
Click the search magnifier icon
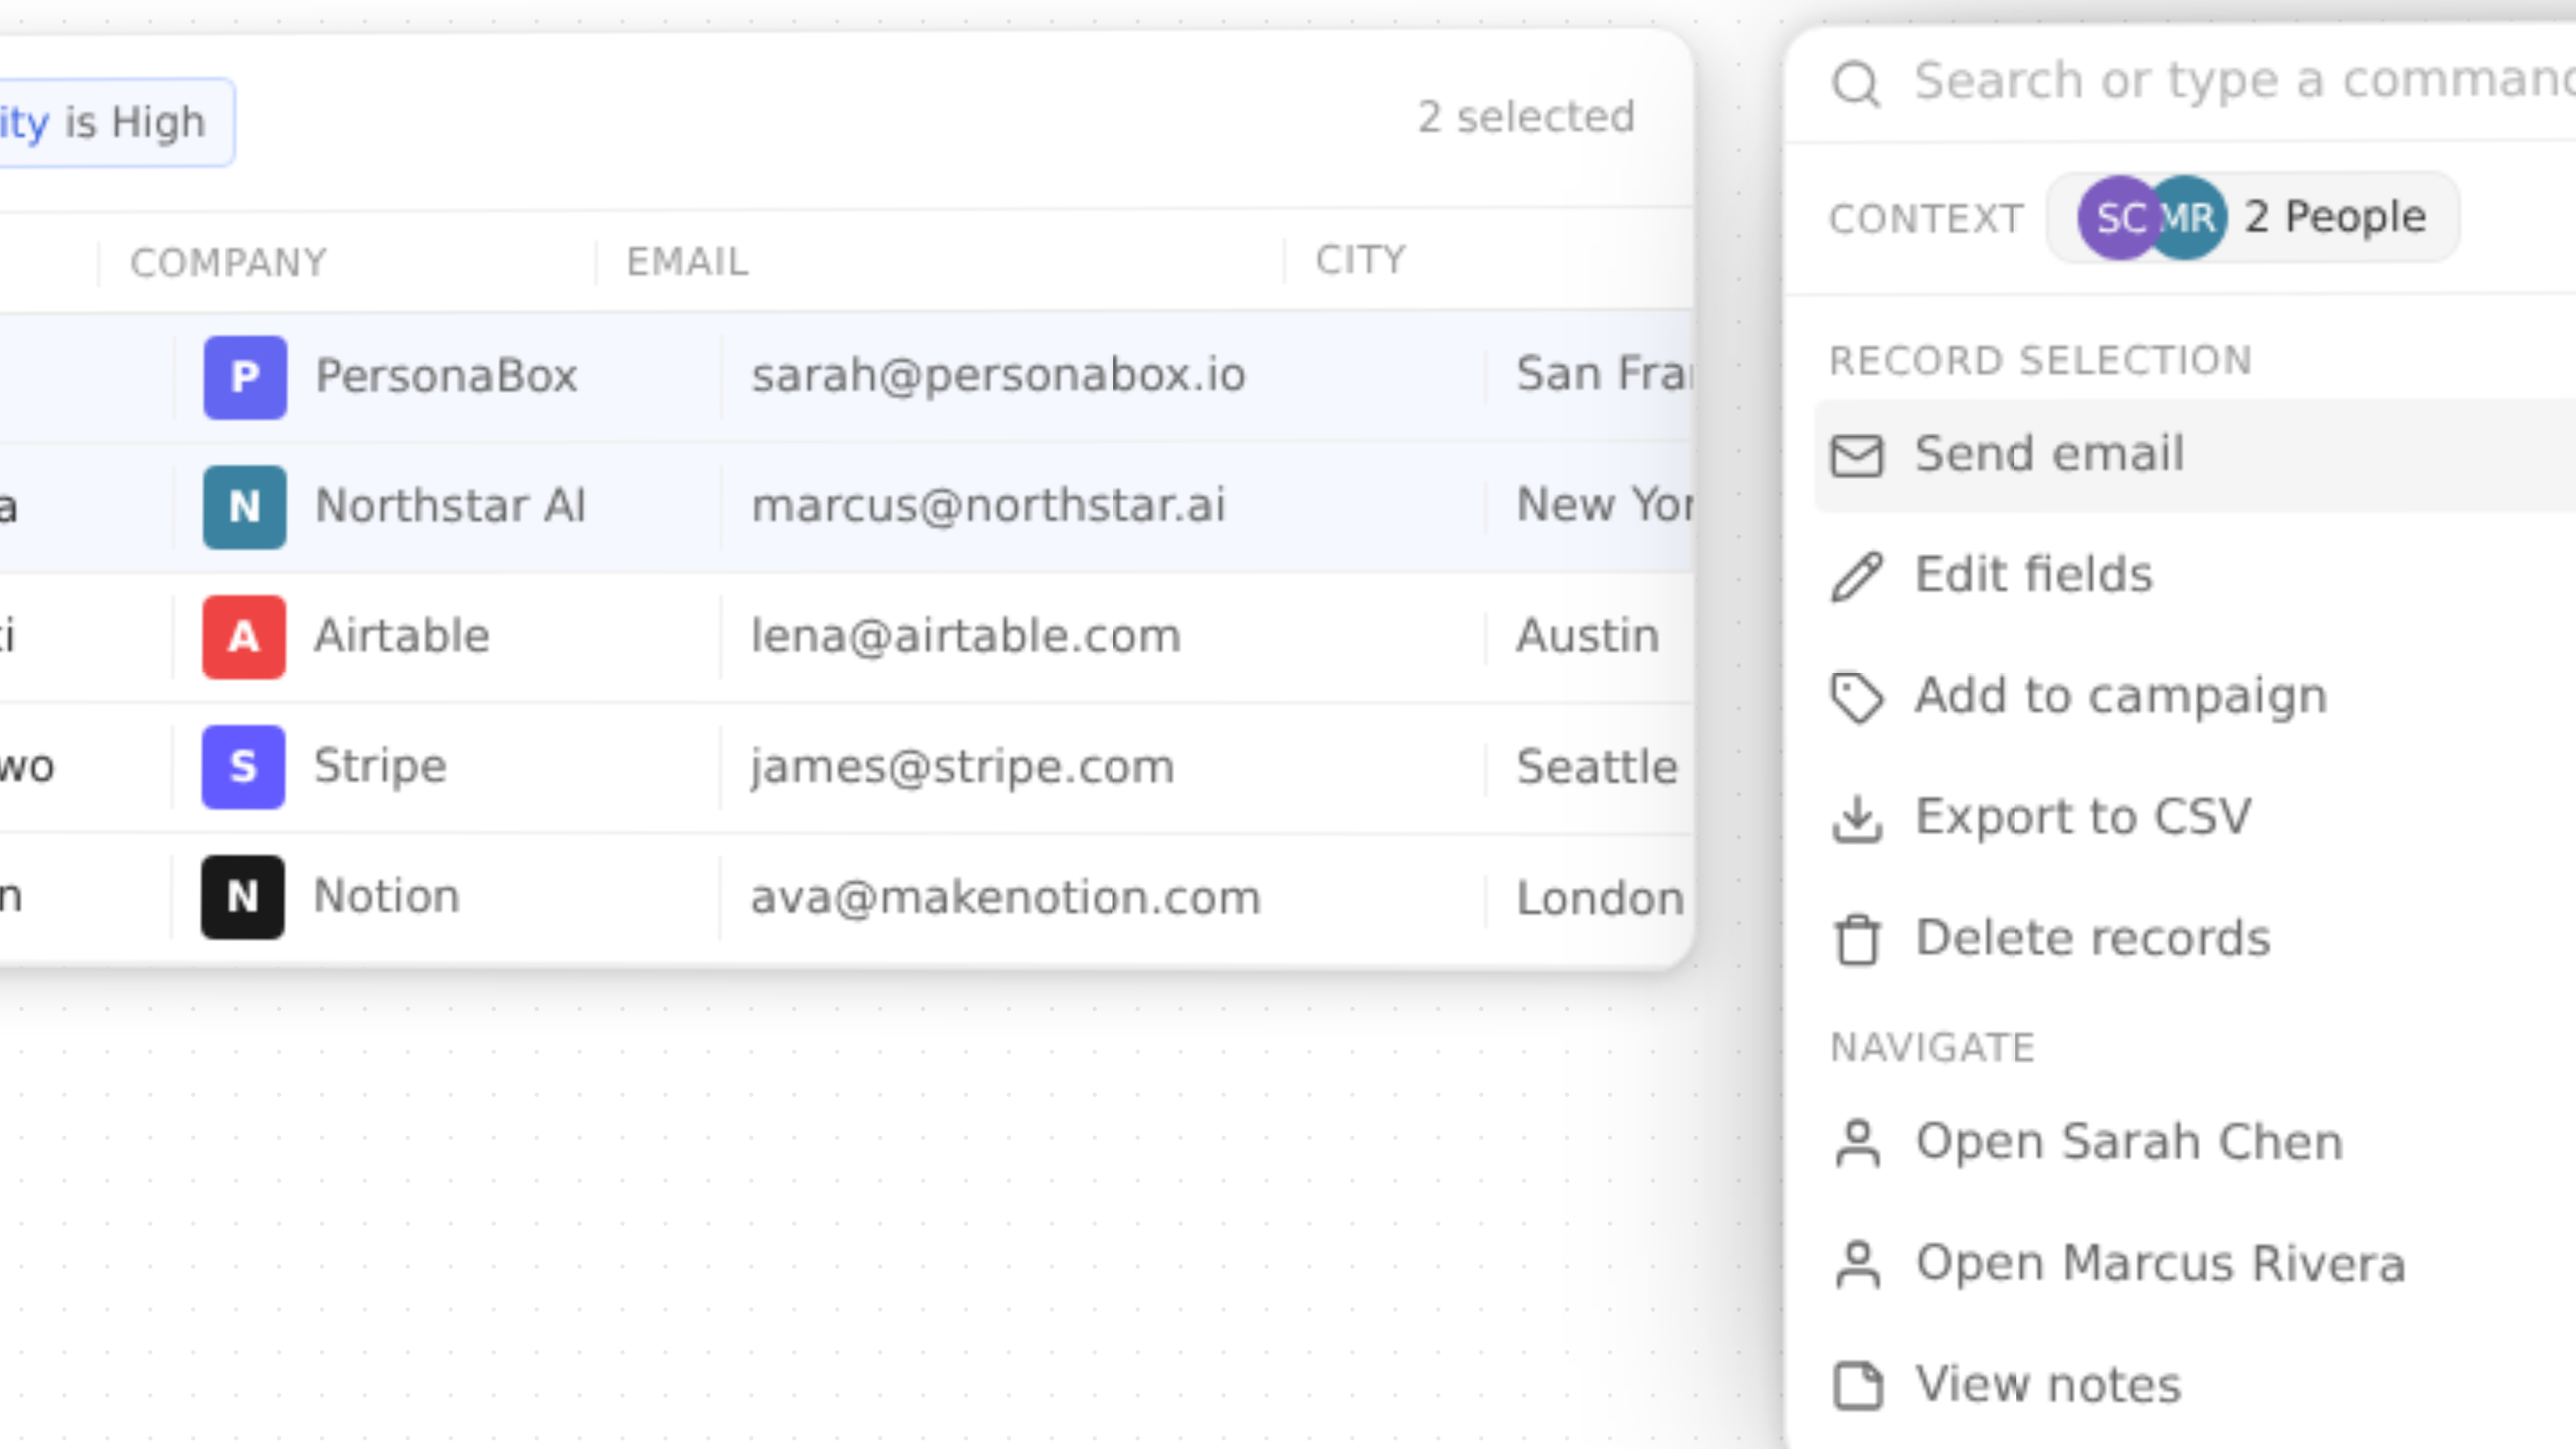coord(1858,82)
